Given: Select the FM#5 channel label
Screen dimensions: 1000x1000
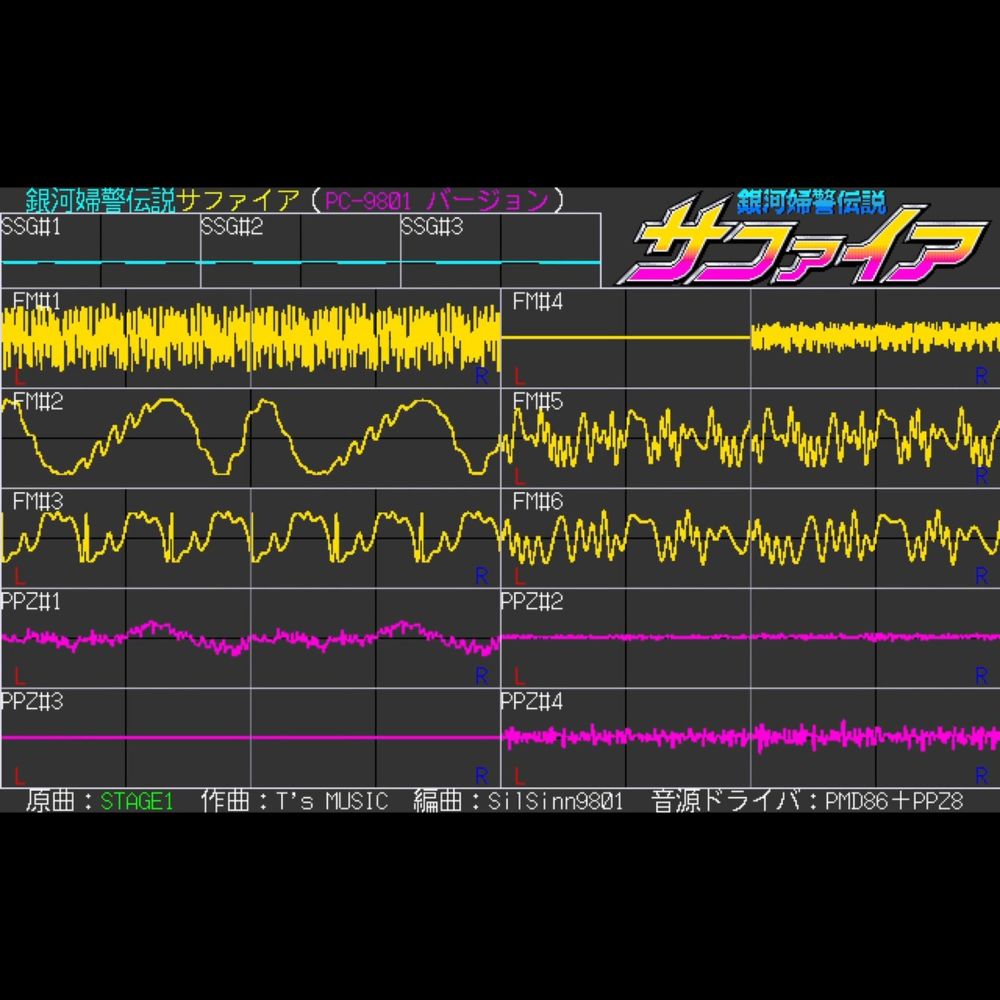Looking at the screenshot, I should point(538,401).
